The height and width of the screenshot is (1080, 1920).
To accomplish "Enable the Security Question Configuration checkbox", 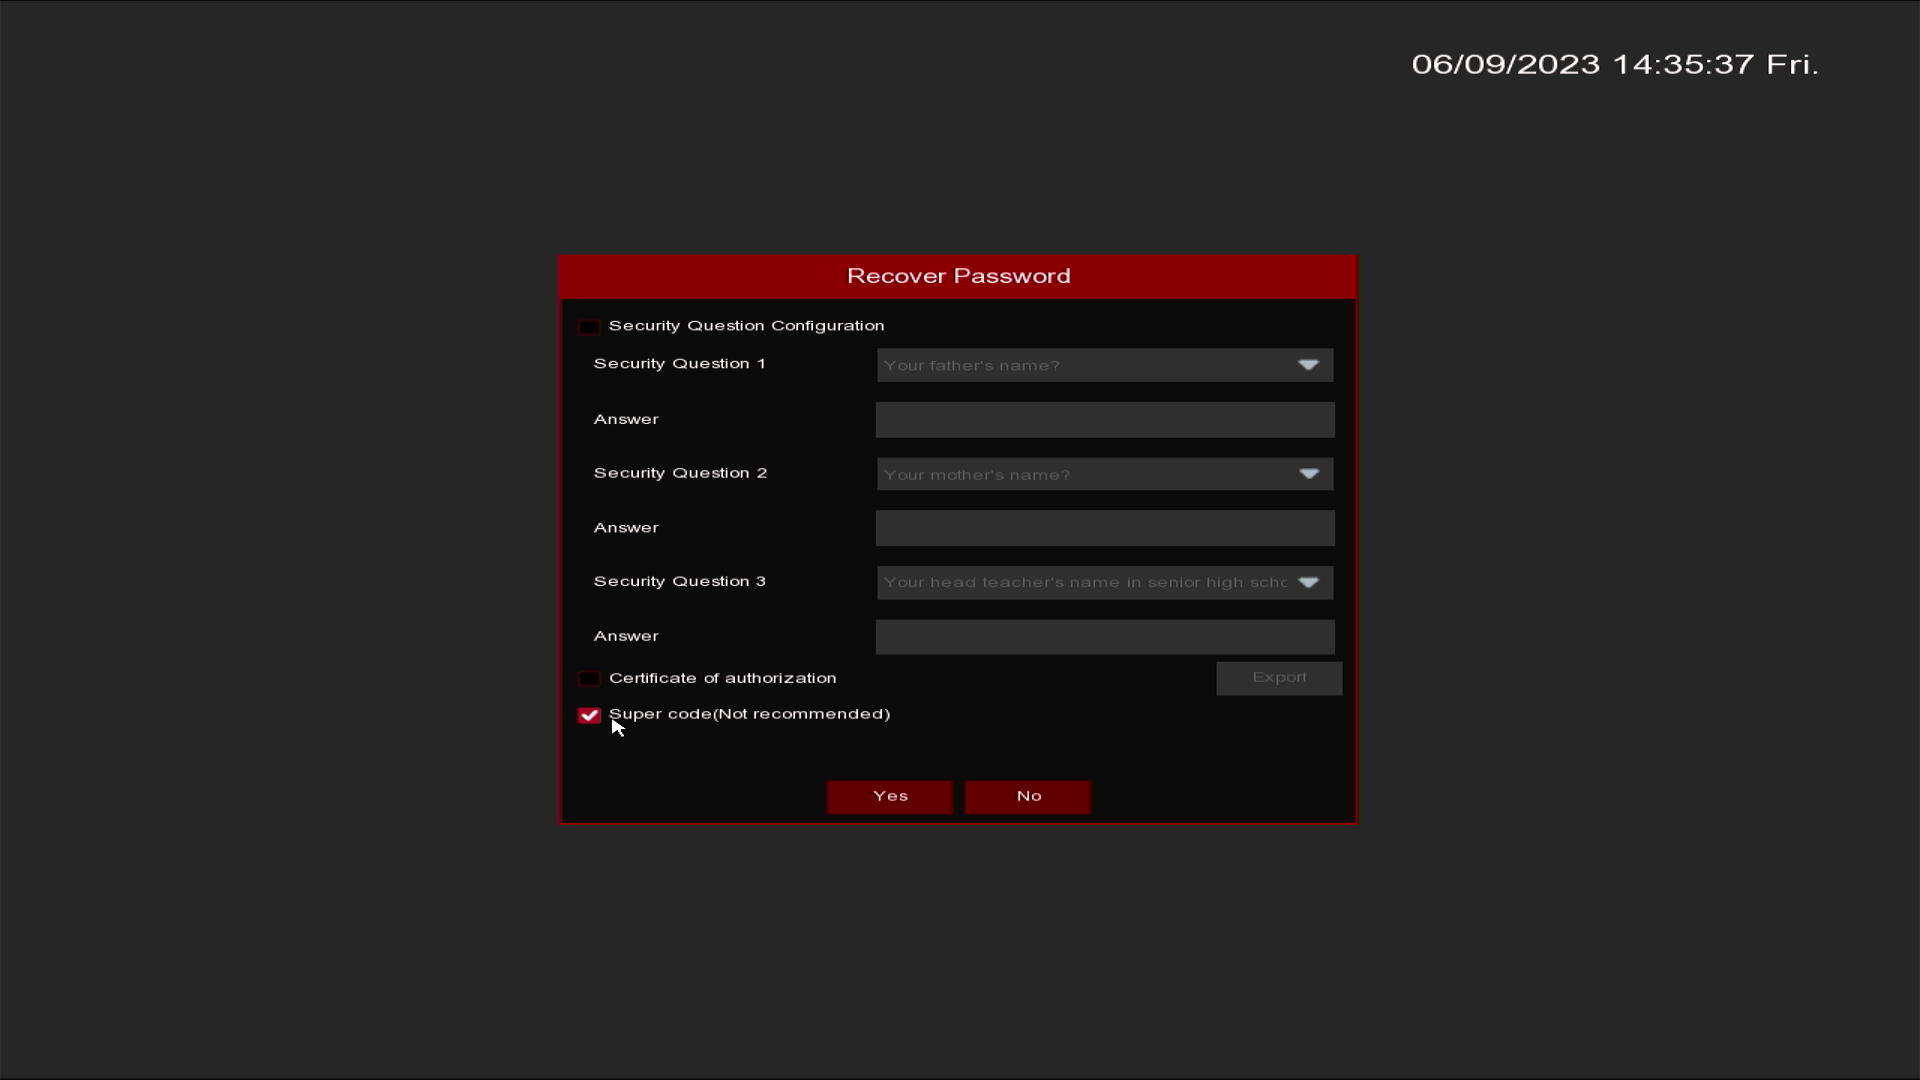I will tap(589, 327).
